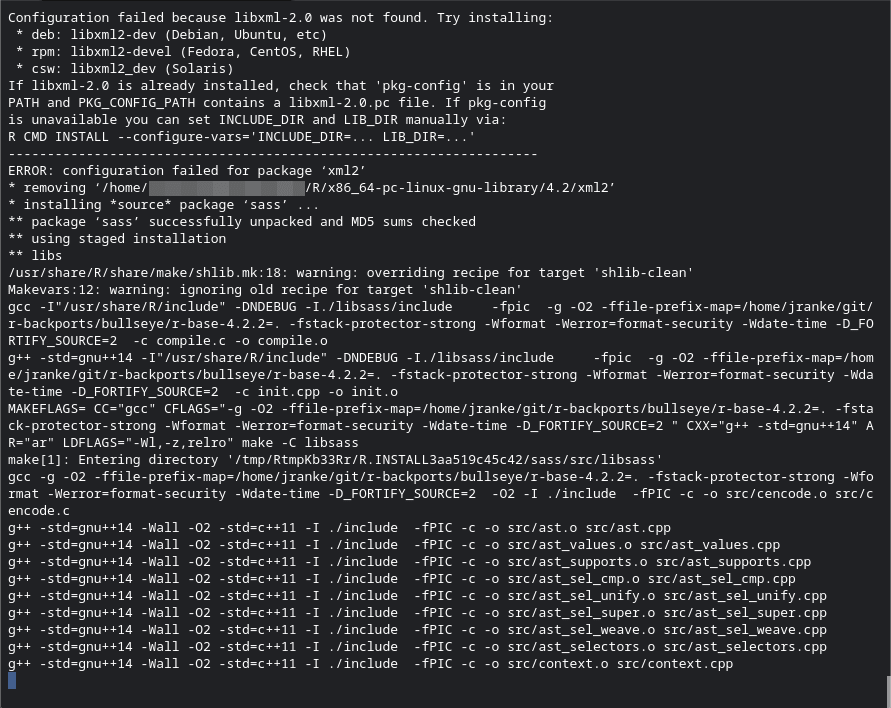Click the 'src/ast_selectors.cpp' file name
891x708 pixels.
pyautogui.click(x=745, y=647)
